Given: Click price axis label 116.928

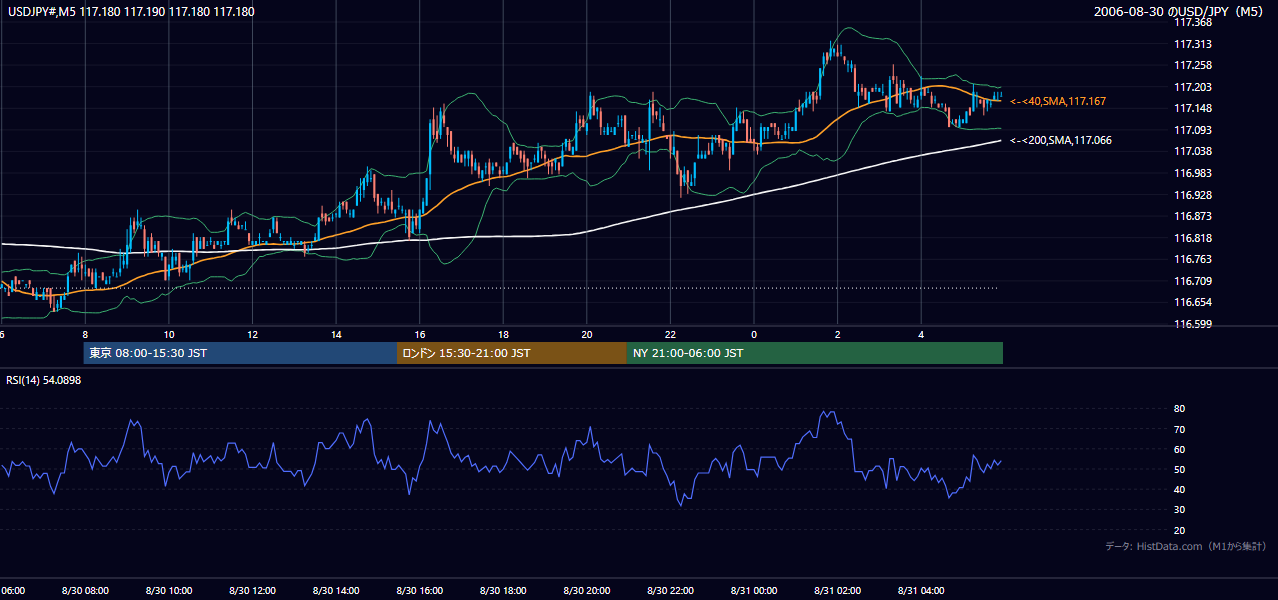Looking at the screenshot, I should coord(1192,195).
